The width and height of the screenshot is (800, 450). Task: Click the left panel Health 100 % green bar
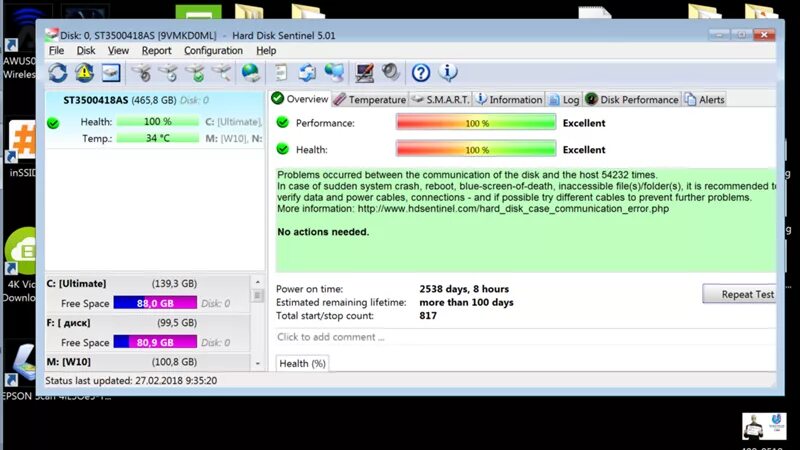point(158,121)
